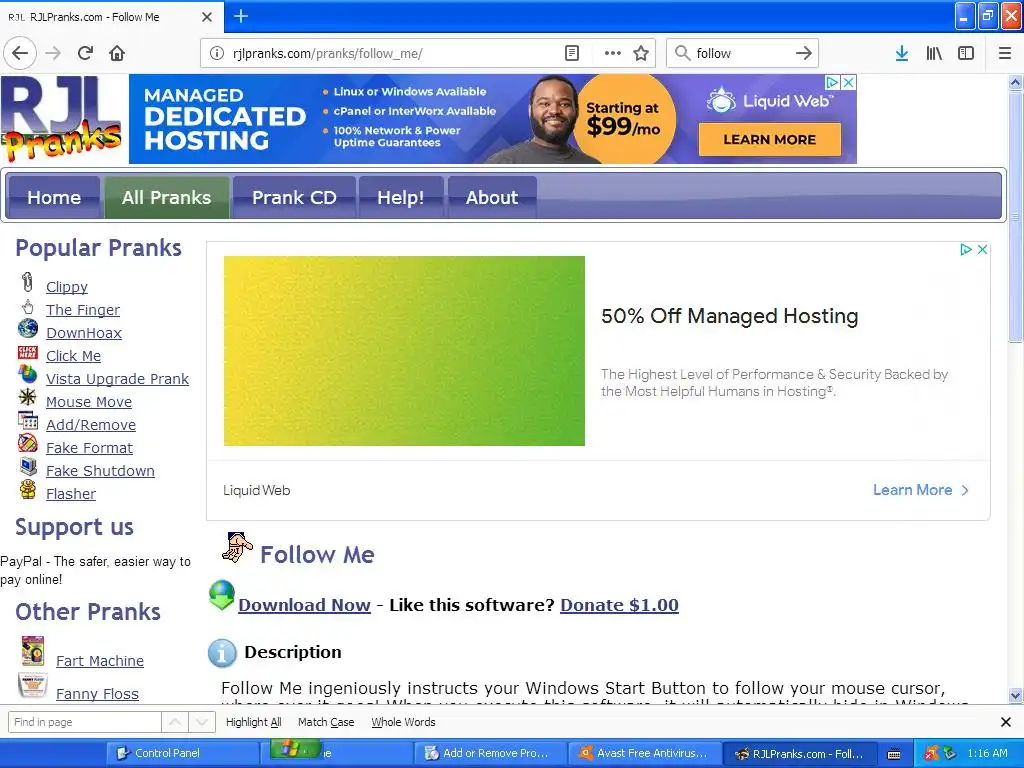Click the browser forward arrow
The image size is (1024, 768).
click(53, 53)
